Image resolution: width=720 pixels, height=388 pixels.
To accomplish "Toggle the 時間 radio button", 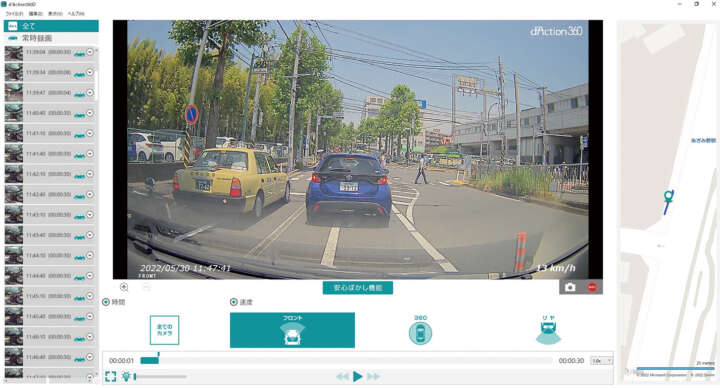I will click(x=106, y=302).
